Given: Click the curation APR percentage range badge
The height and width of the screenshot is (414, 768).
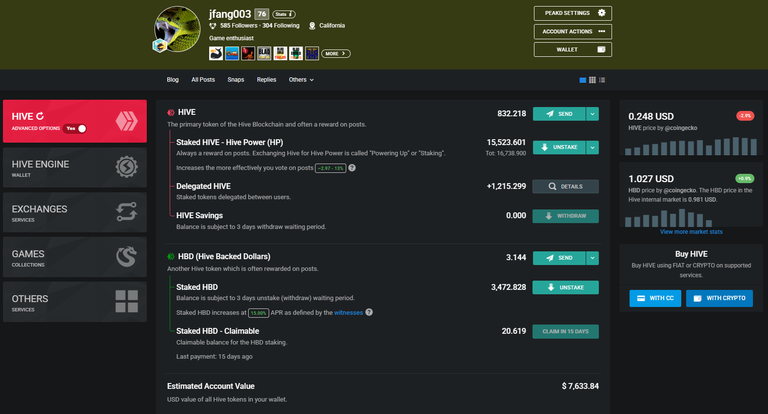Looking at the screenshot, I should pos(331,168).
